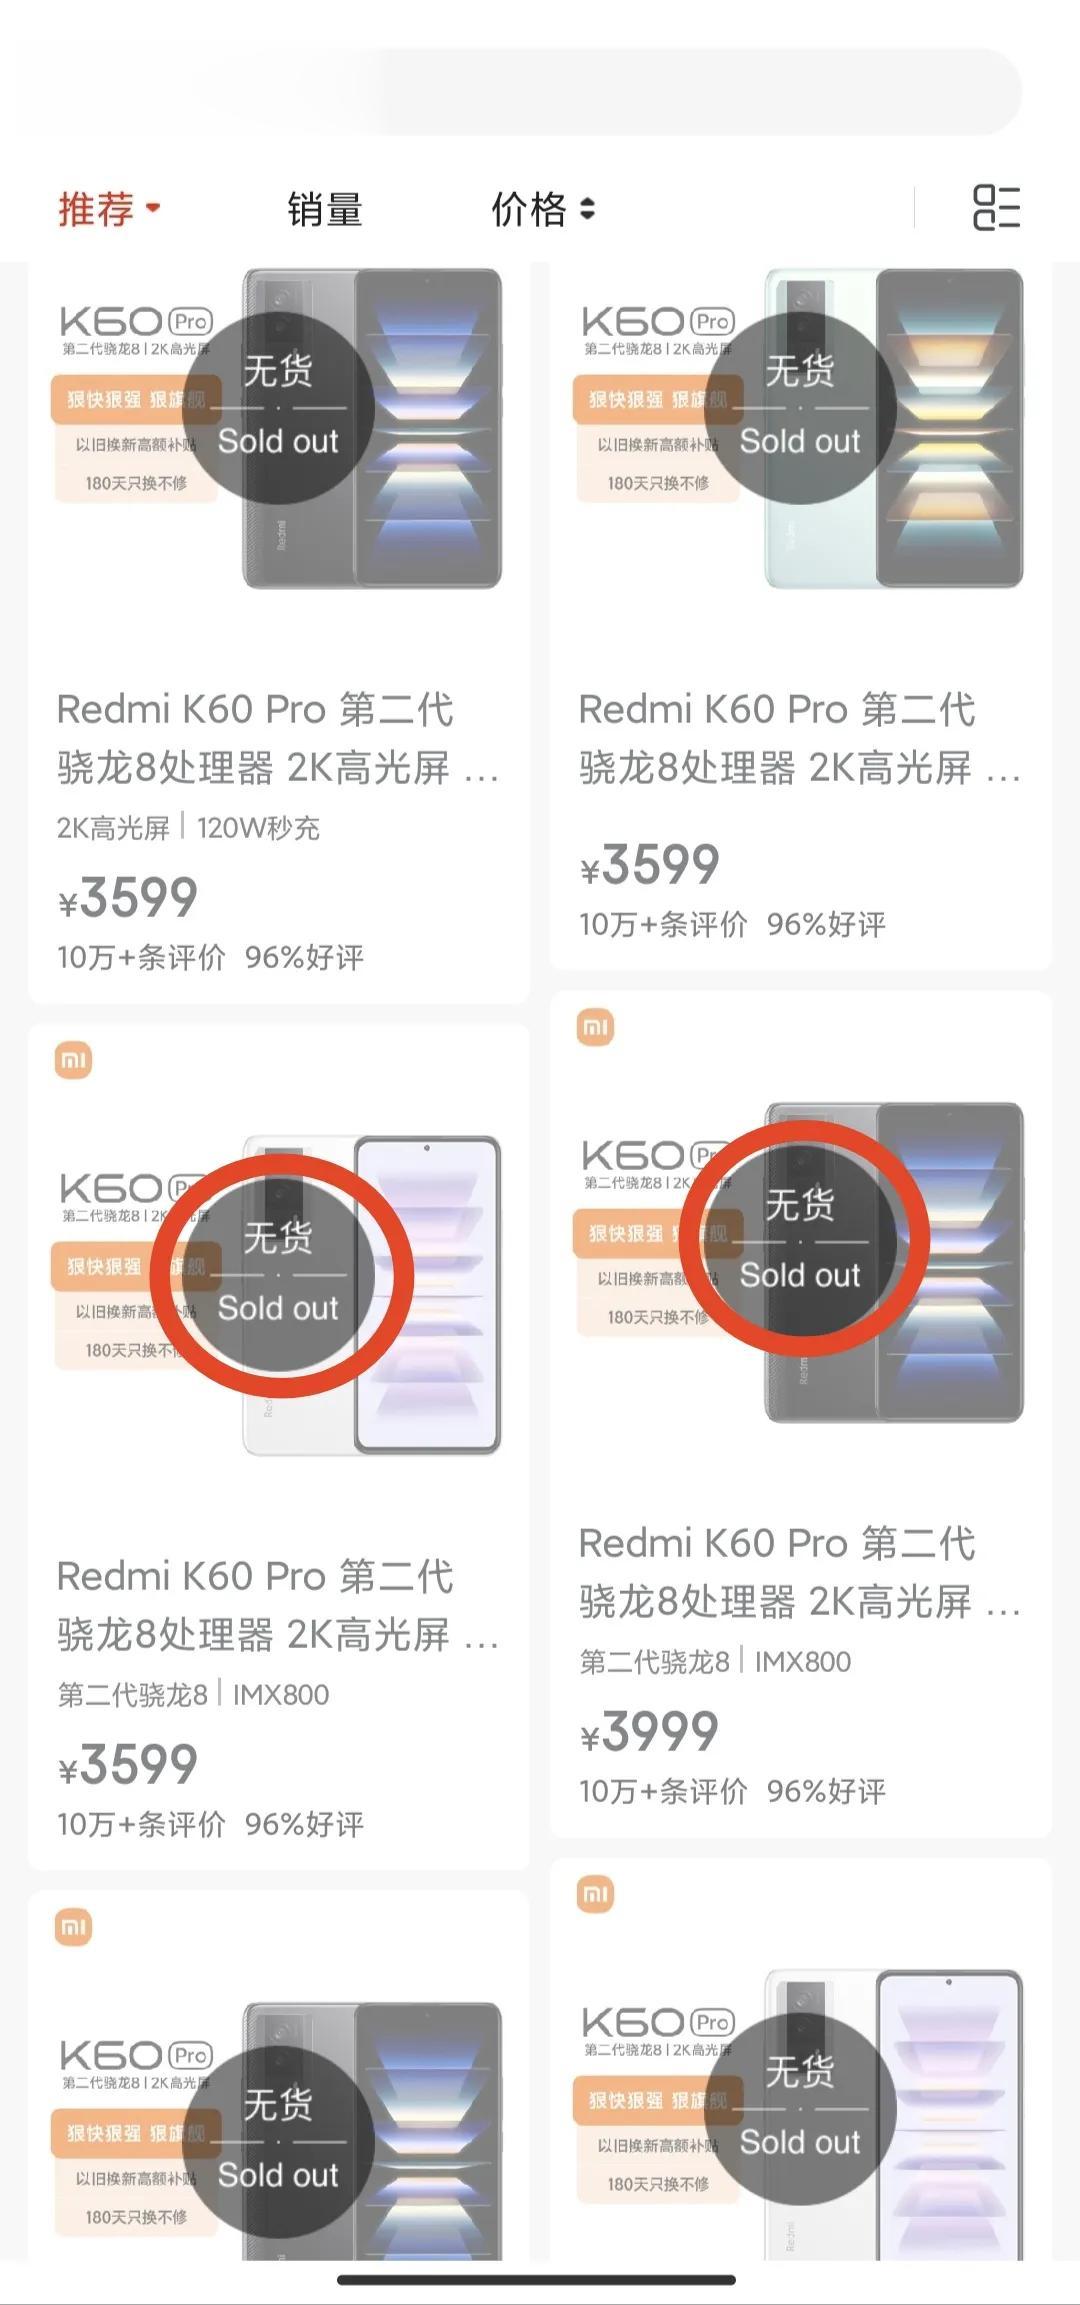
Task: Tap the ¥3599 price on mint phone card
Action: point(650,865)
